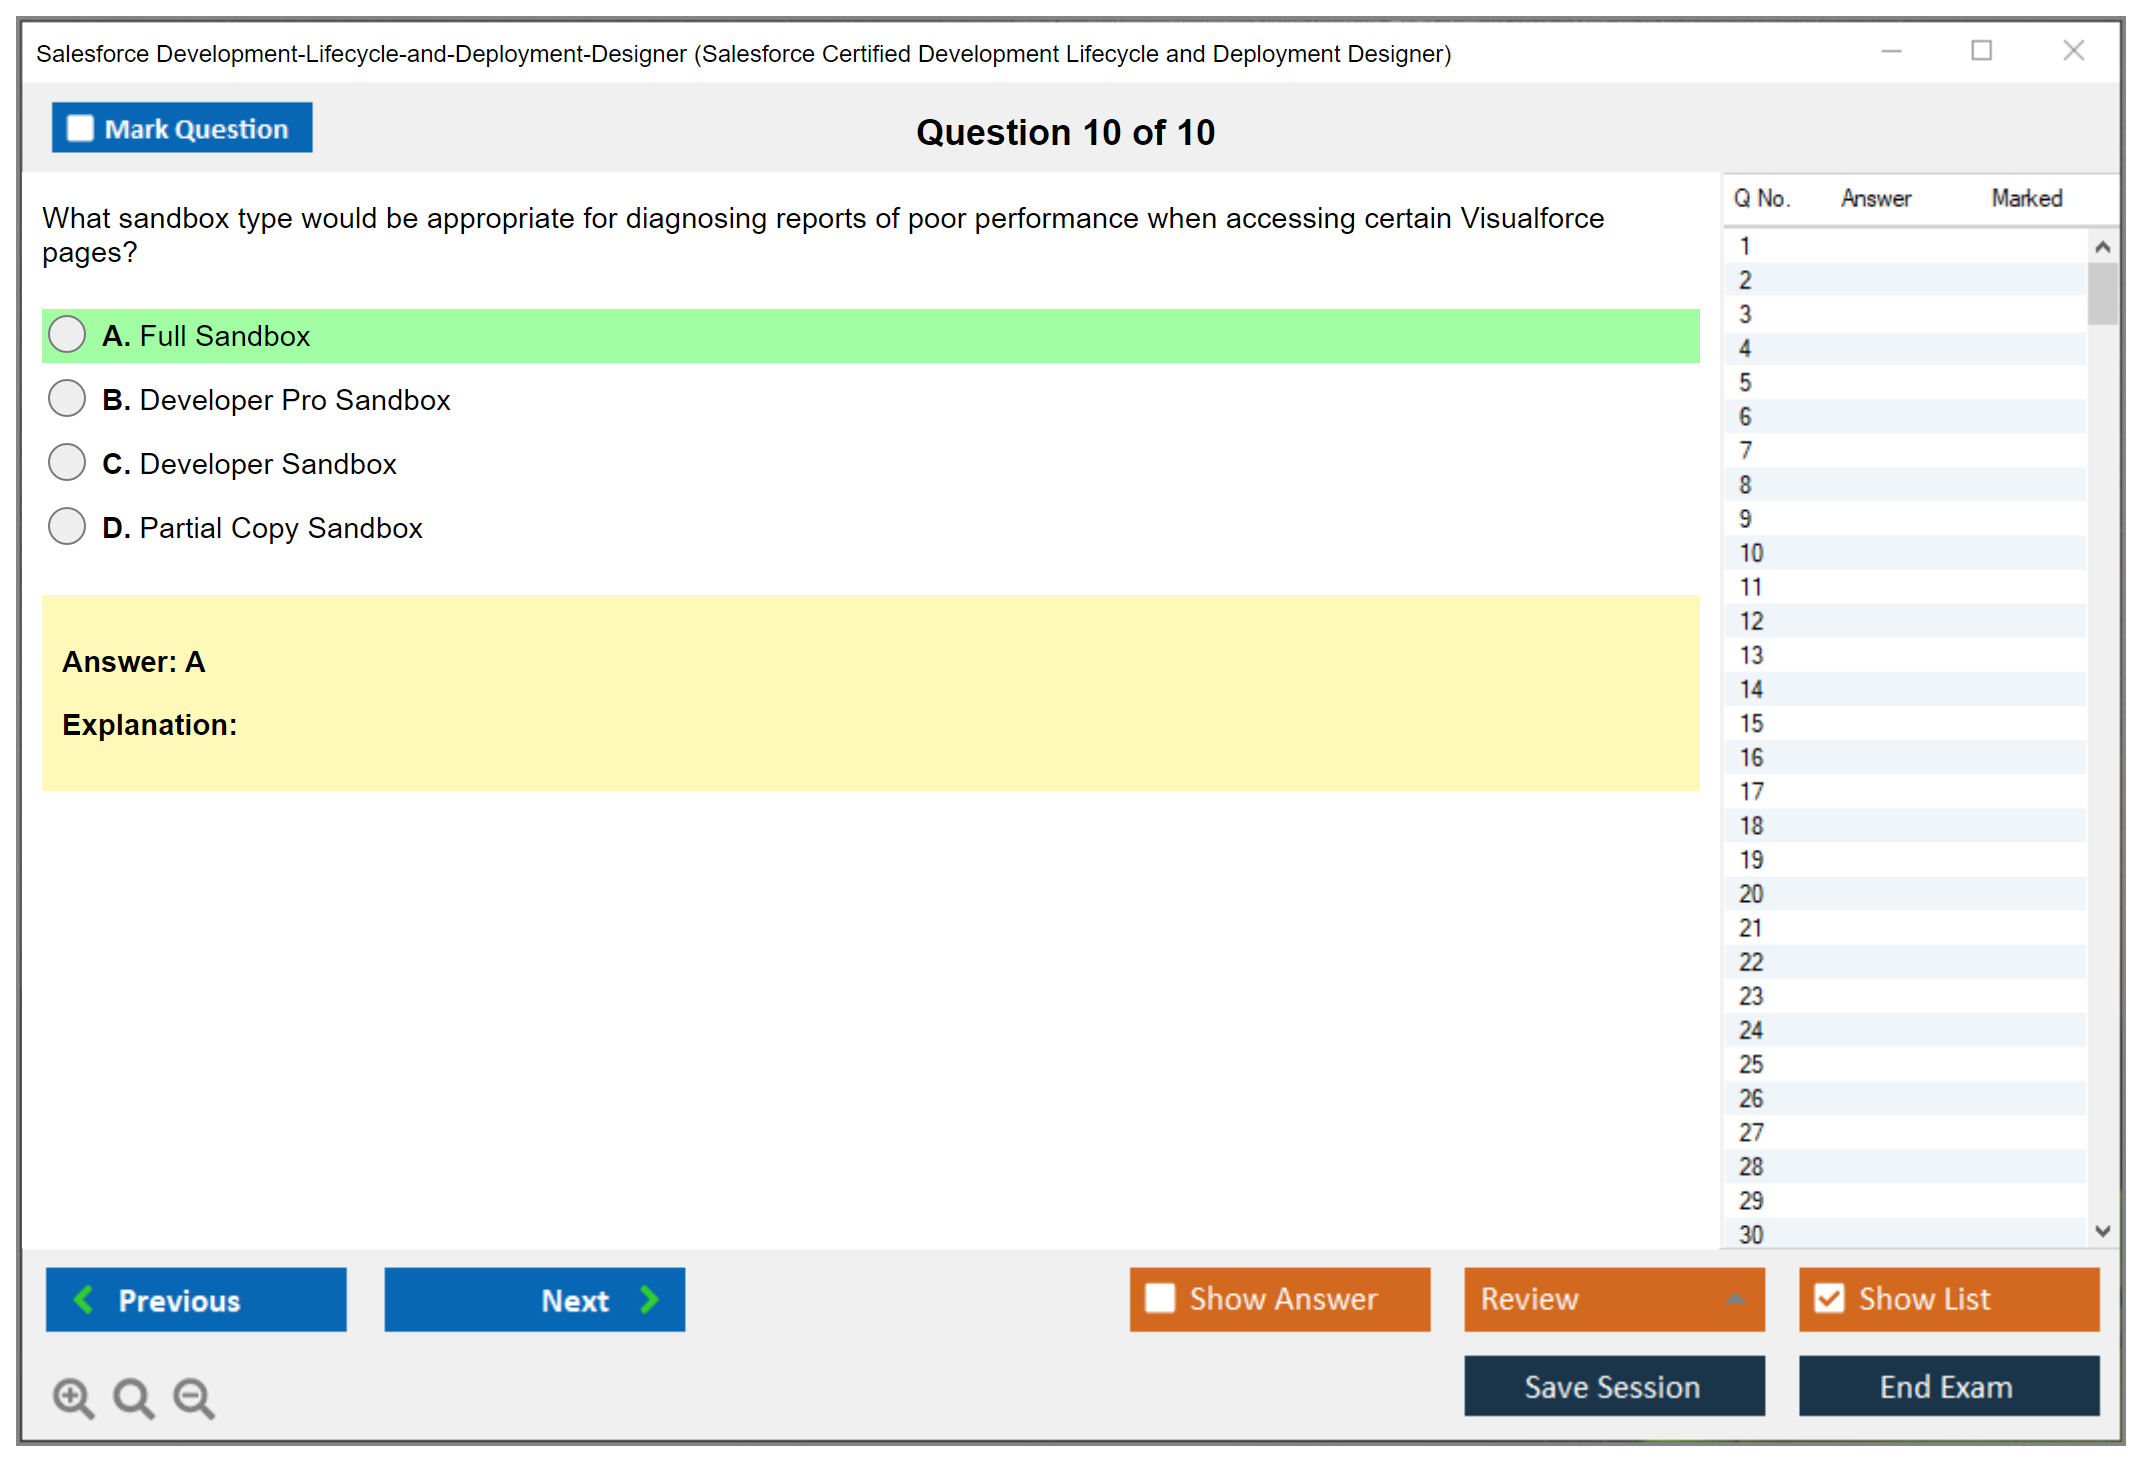Expand the Review dropdown arrow
This screenshot has height=1470, width=2150.
pos(1735,1299)
